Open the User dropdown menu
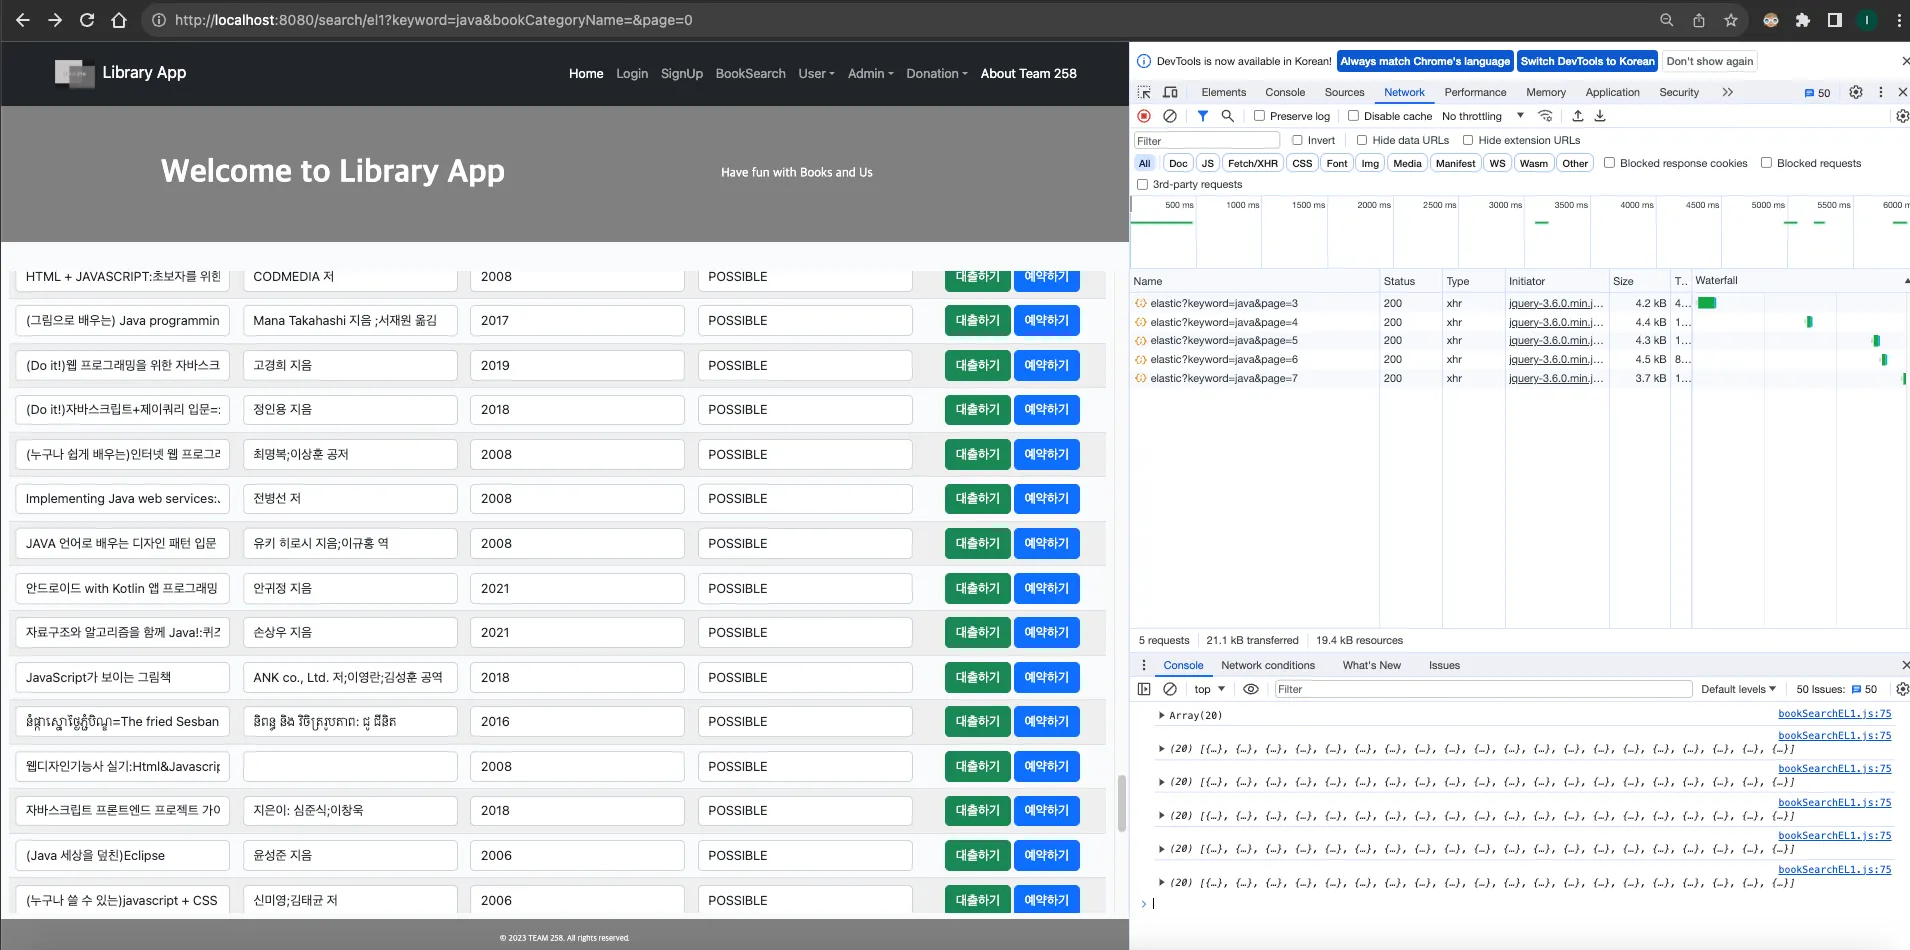Image resolution: width=1910 pixels, height=950 pixels. pos(816,74)
